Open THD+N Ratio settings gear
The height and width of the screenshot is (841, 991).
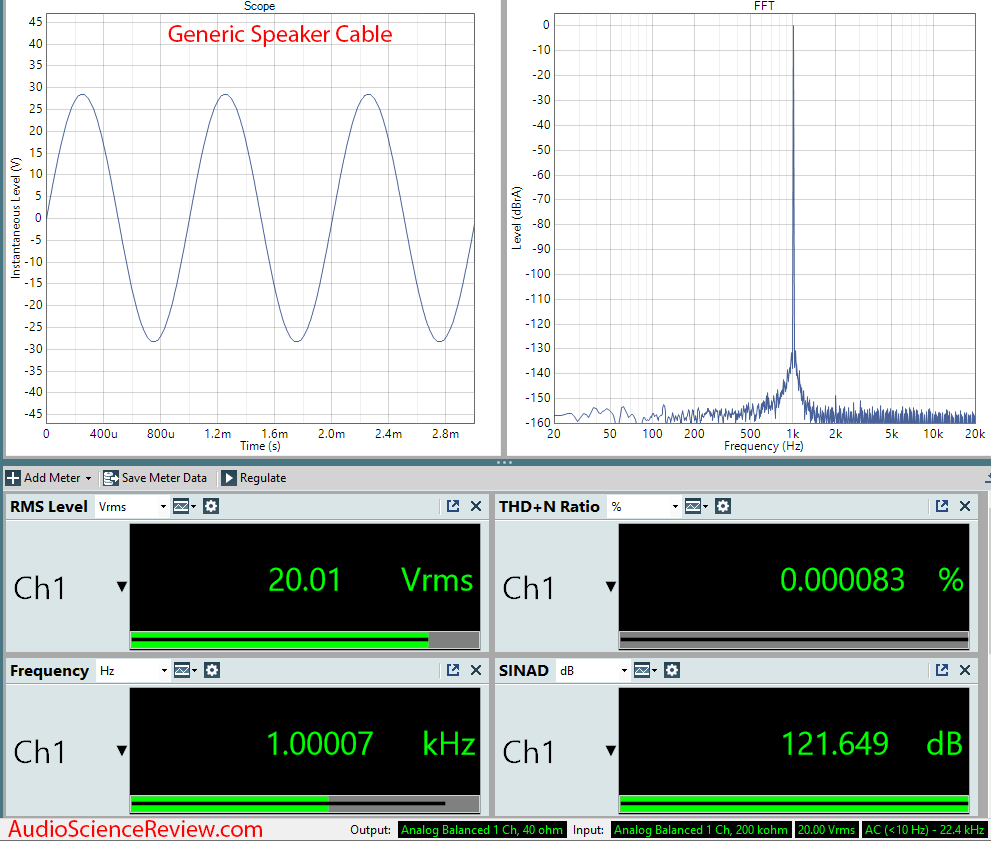tap(723, 506)
